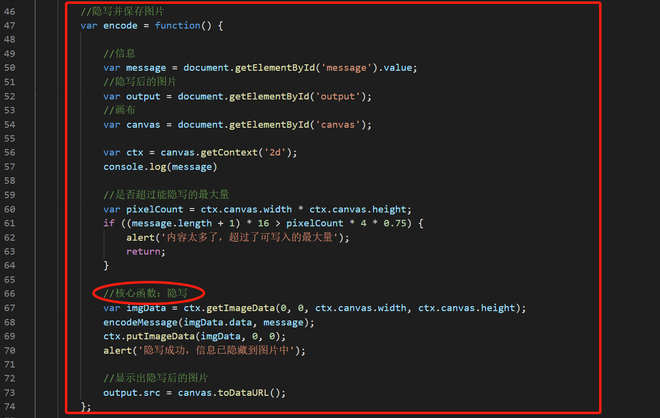This screenshot has height=418, width=660.
Task: Click the circled comment on line 66
Action: (x=146, y=293)
